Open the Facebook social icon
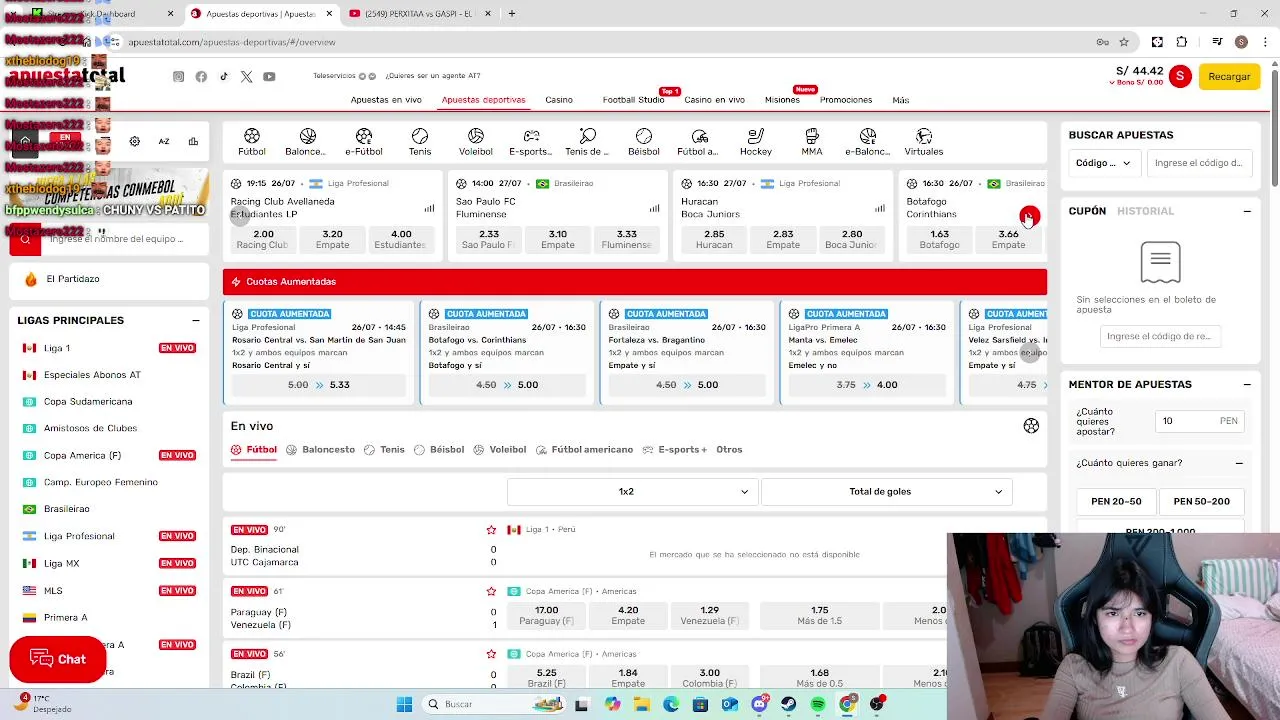This screenshot has height=720, width=1280. 201,77
